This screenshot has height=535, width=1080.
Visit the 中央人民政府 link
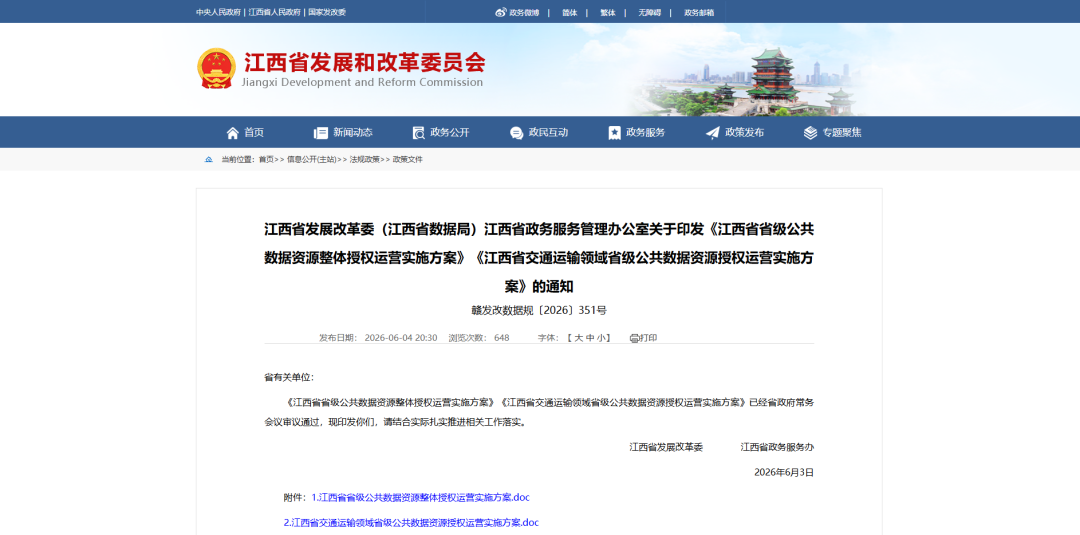(218, 12)
